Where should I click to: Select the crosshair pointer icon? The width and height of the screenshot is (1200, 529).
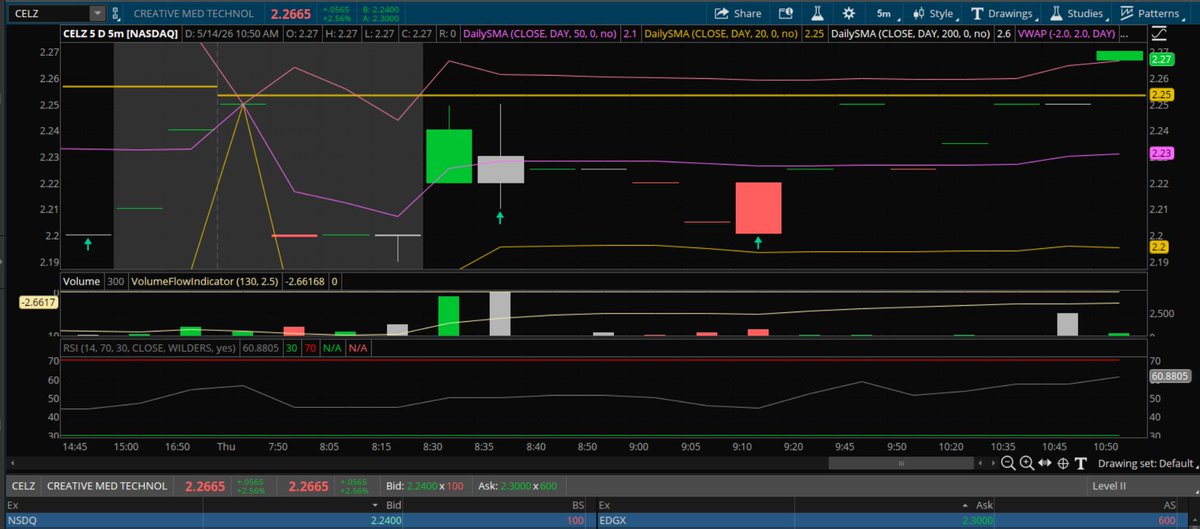[x=1063, y=463]
